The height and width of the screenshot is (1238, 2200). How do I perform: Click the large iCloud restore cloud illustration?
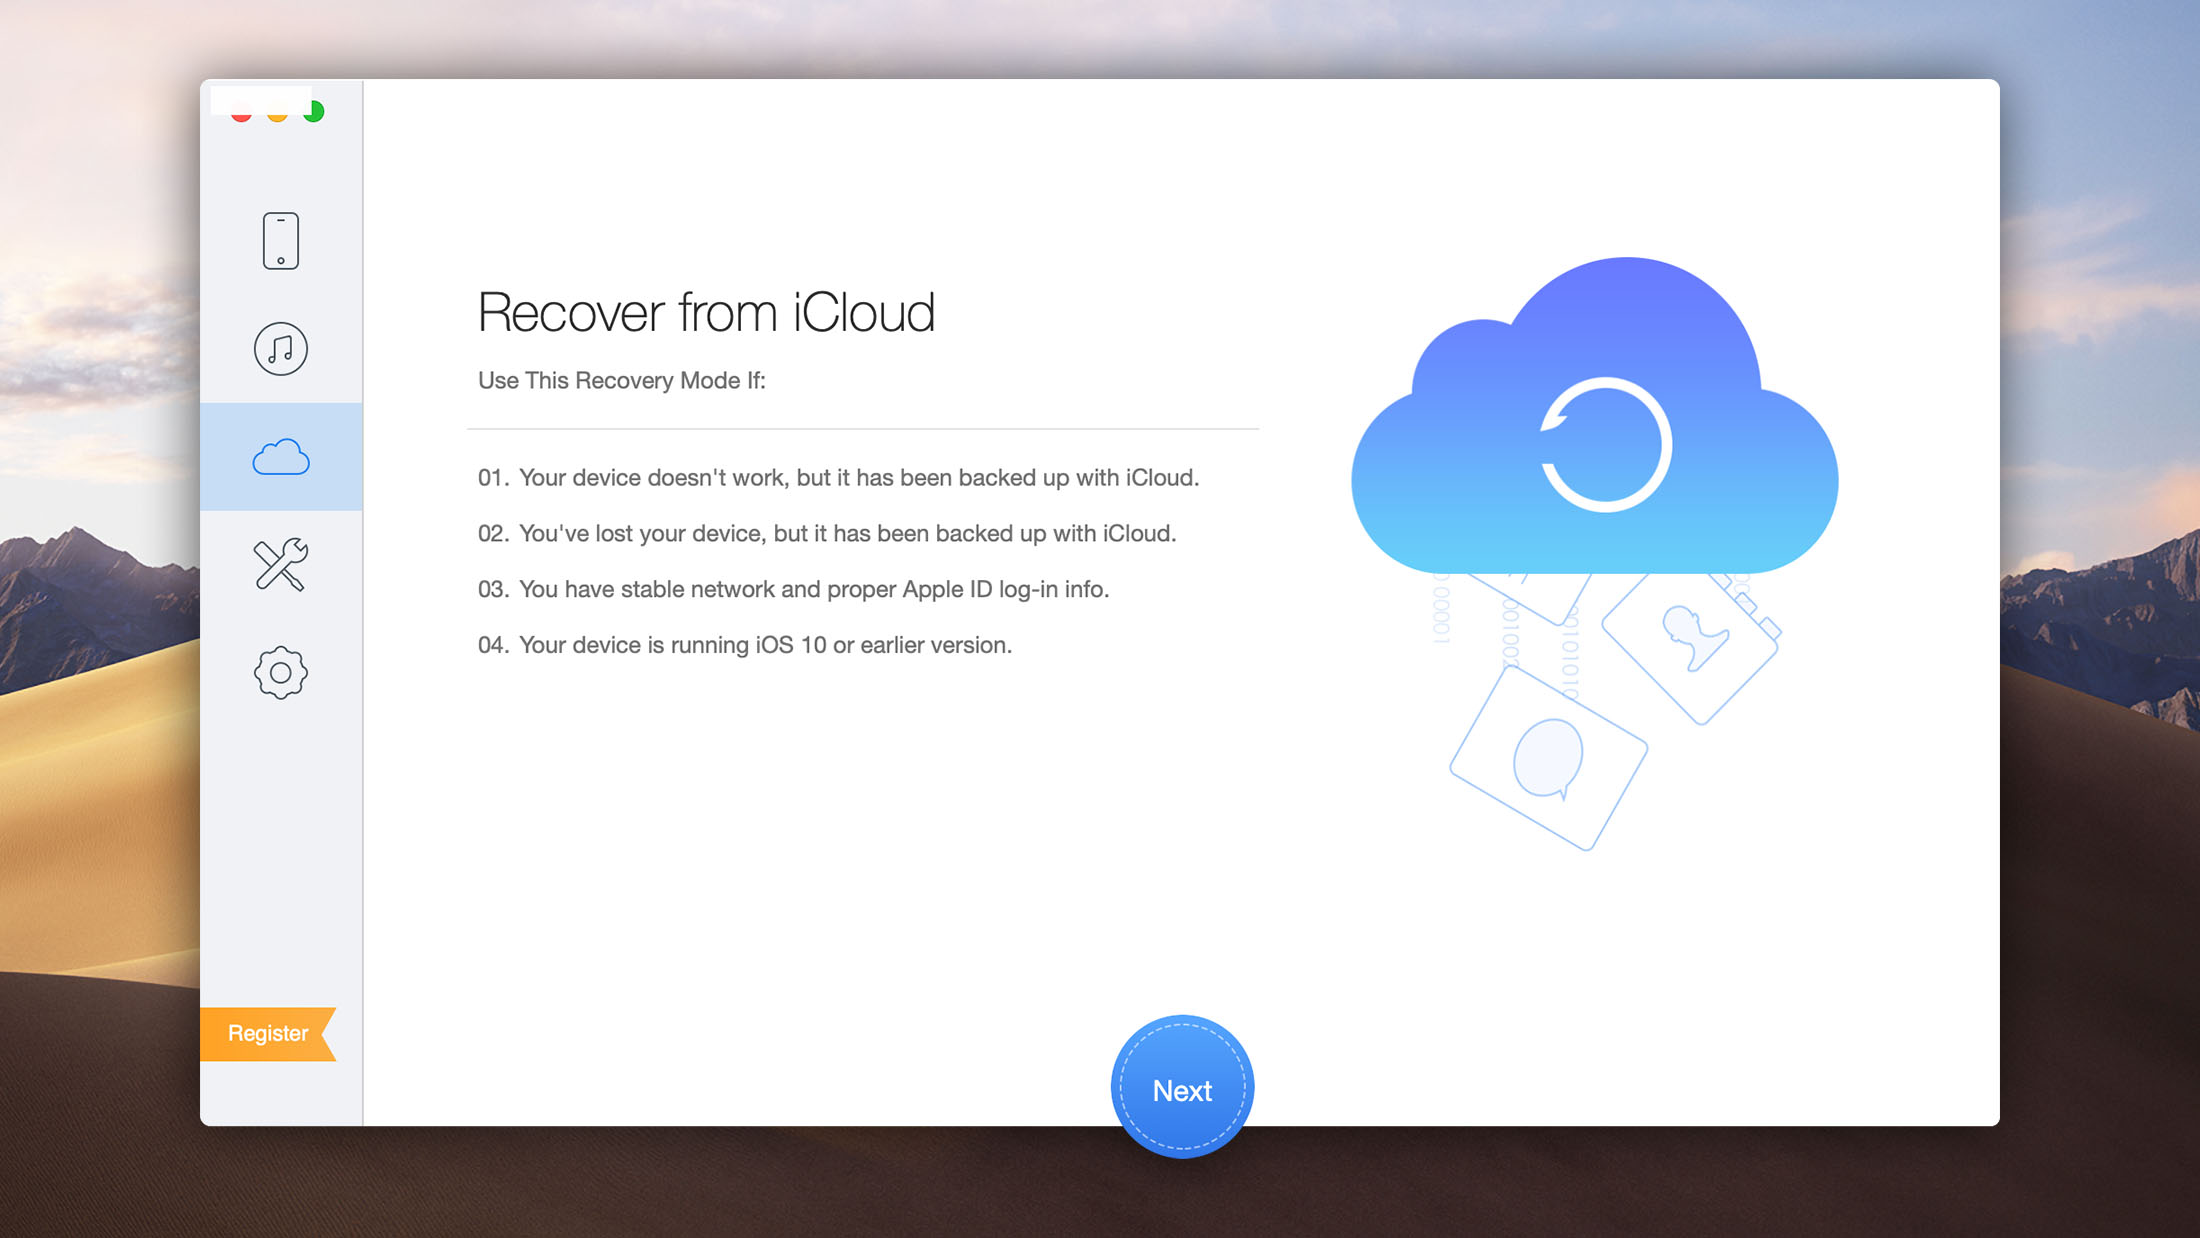point(1595,416)
